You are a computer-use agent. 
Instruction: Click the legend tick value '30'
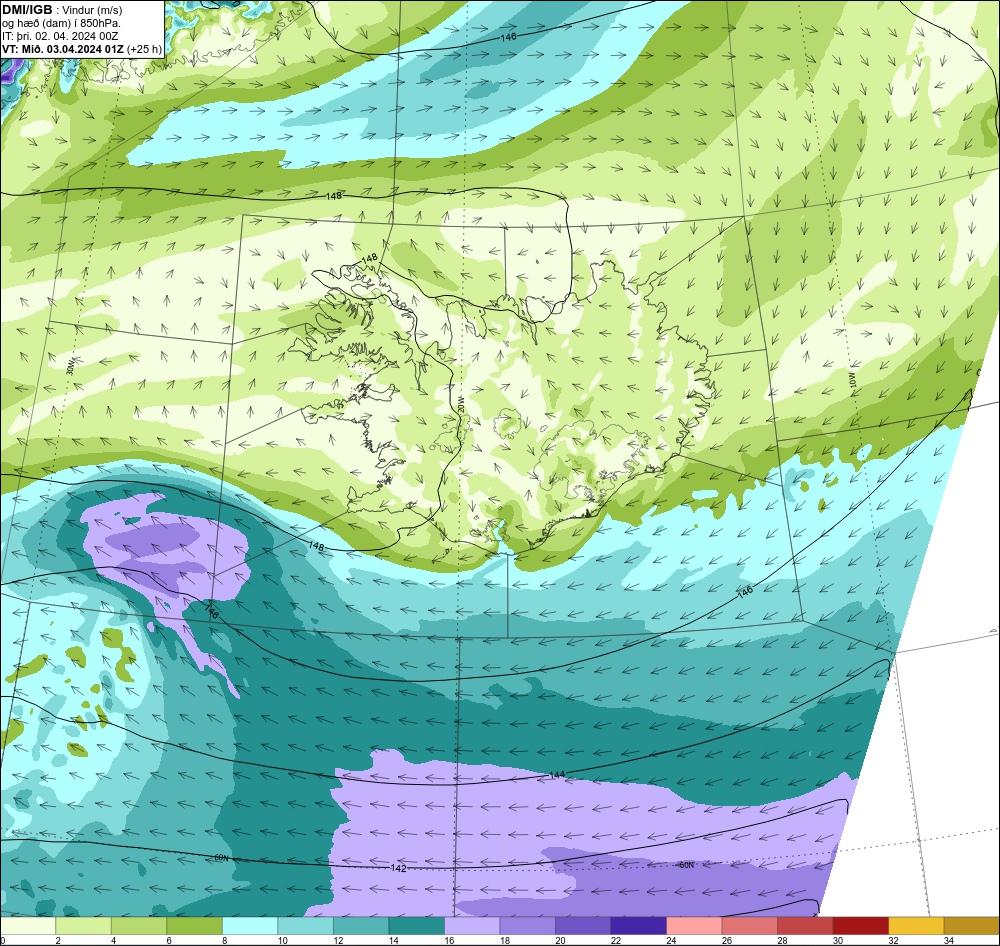click(837, 940)
